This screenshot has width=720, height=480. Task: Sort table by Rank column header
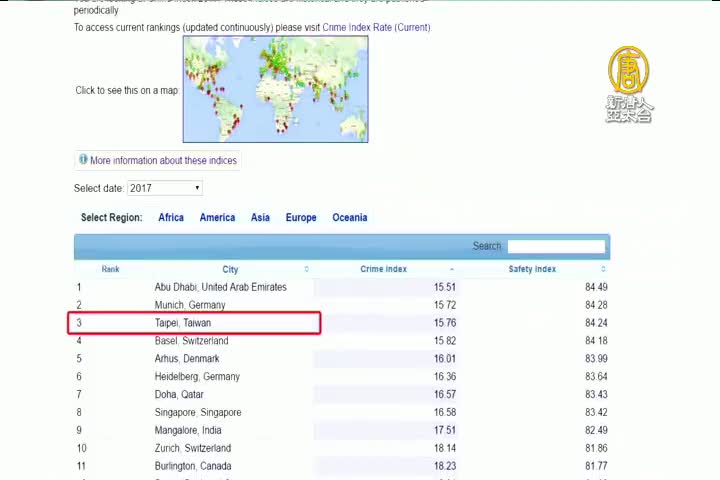click(x=110, y=269)
